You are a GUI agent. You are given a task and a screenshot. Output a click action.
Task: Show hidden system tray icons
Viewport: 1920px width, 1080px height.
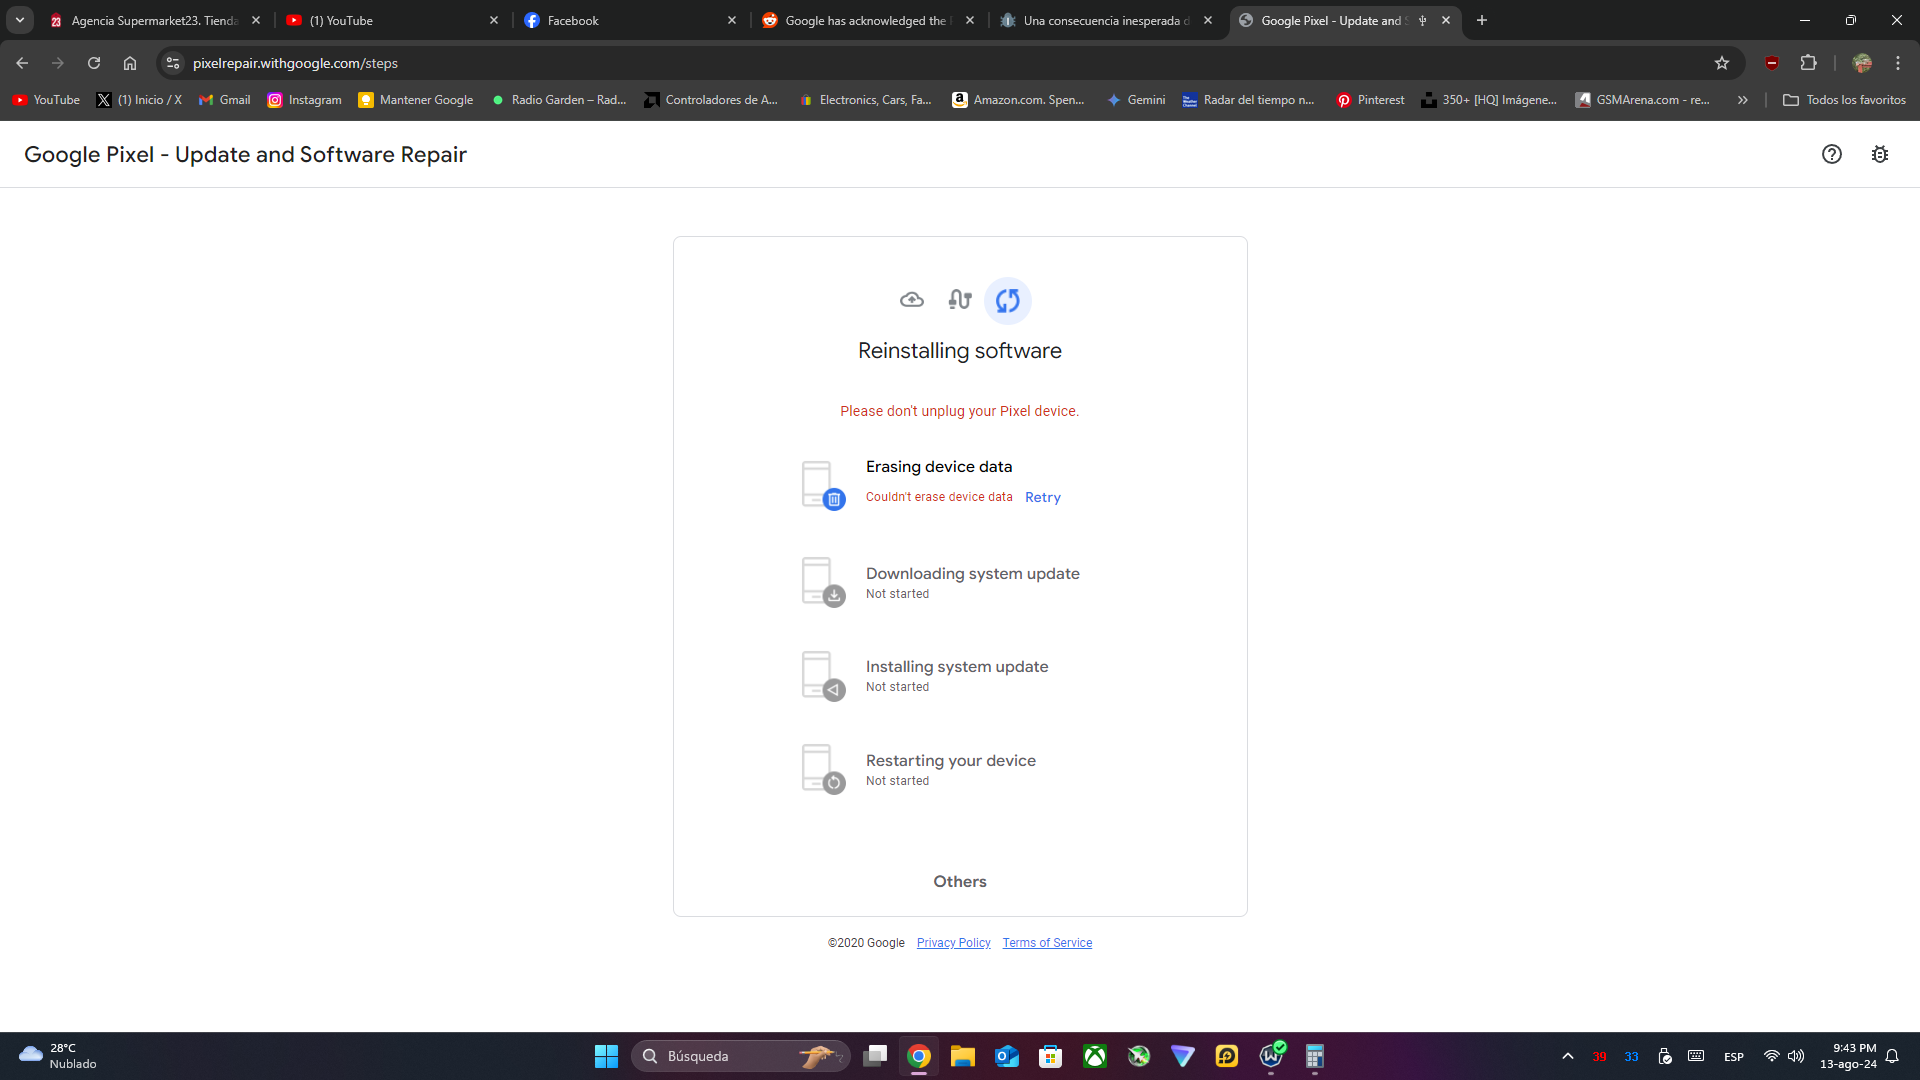tap(1568, 1056)
